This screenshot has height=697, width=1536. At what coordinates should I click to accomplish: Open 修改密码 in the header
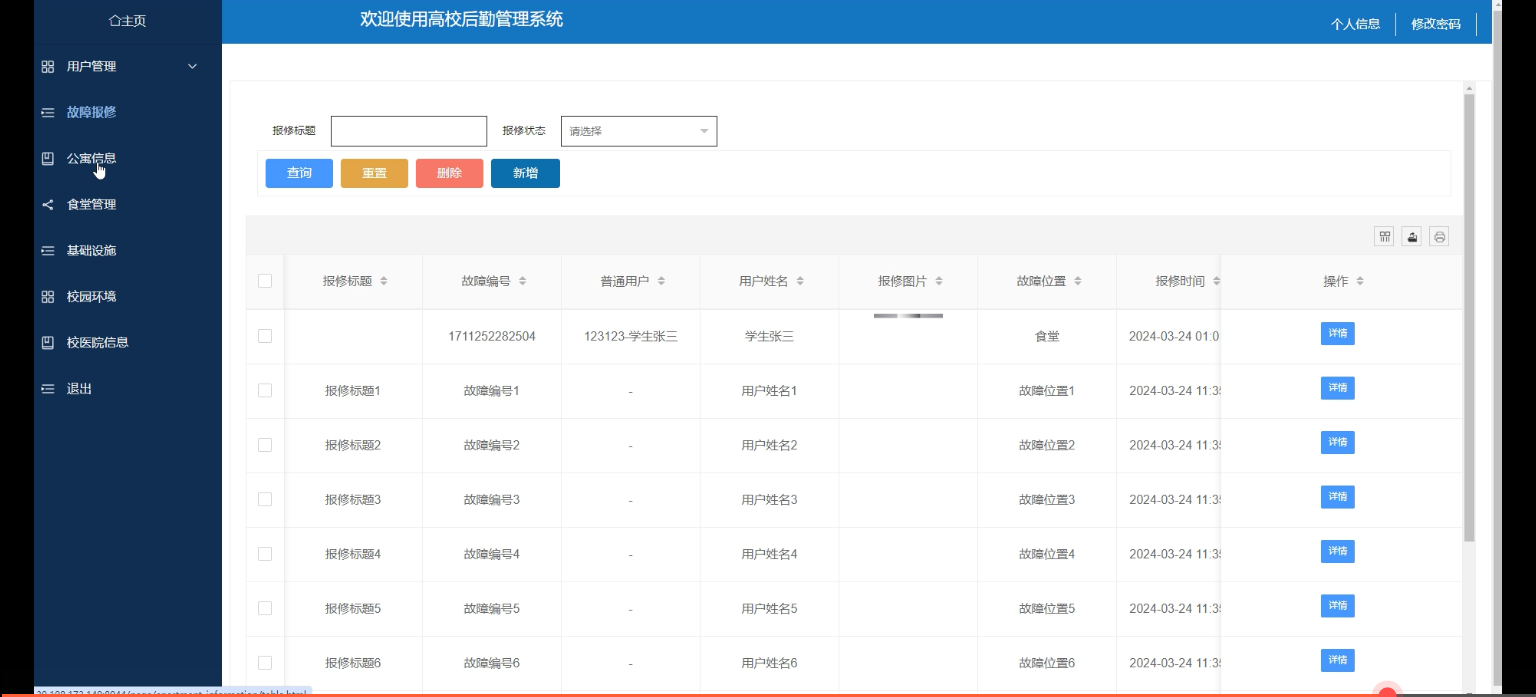1436,24
